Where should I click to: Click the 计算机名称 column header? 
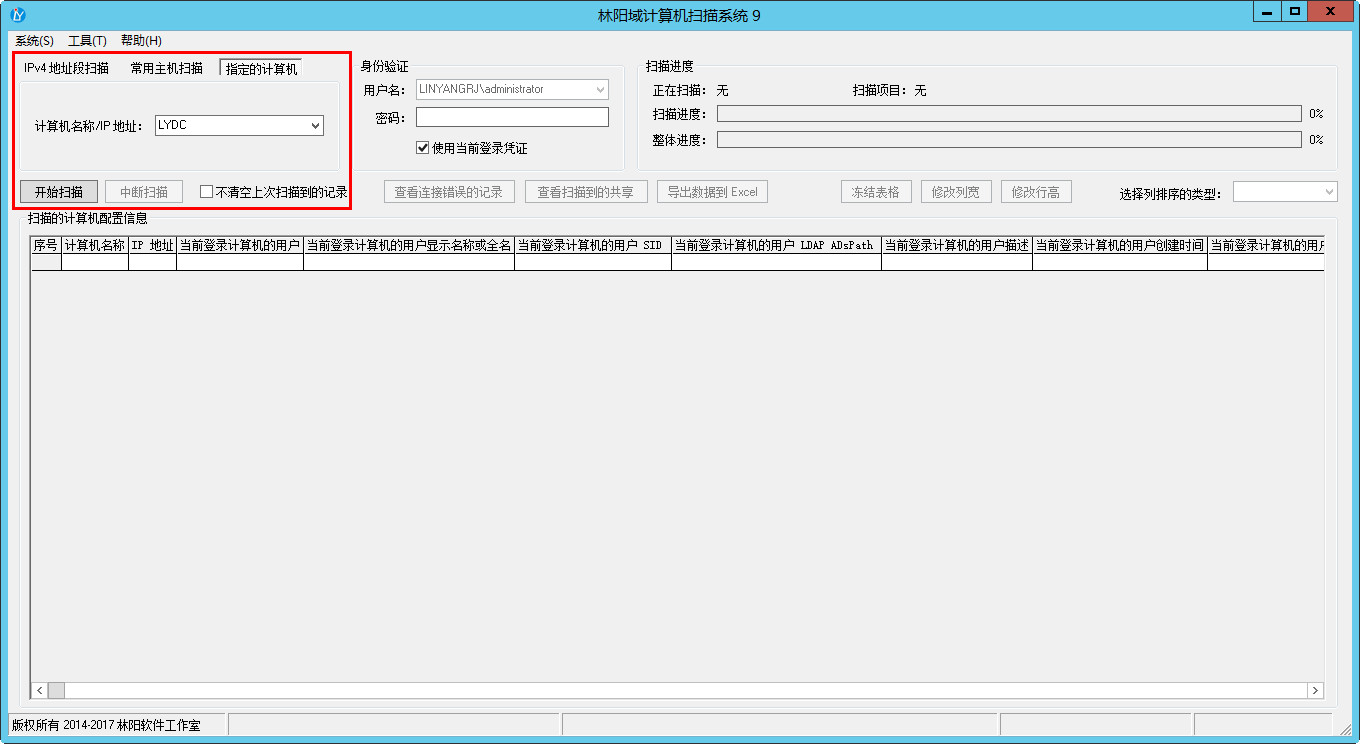pos(95,245)
